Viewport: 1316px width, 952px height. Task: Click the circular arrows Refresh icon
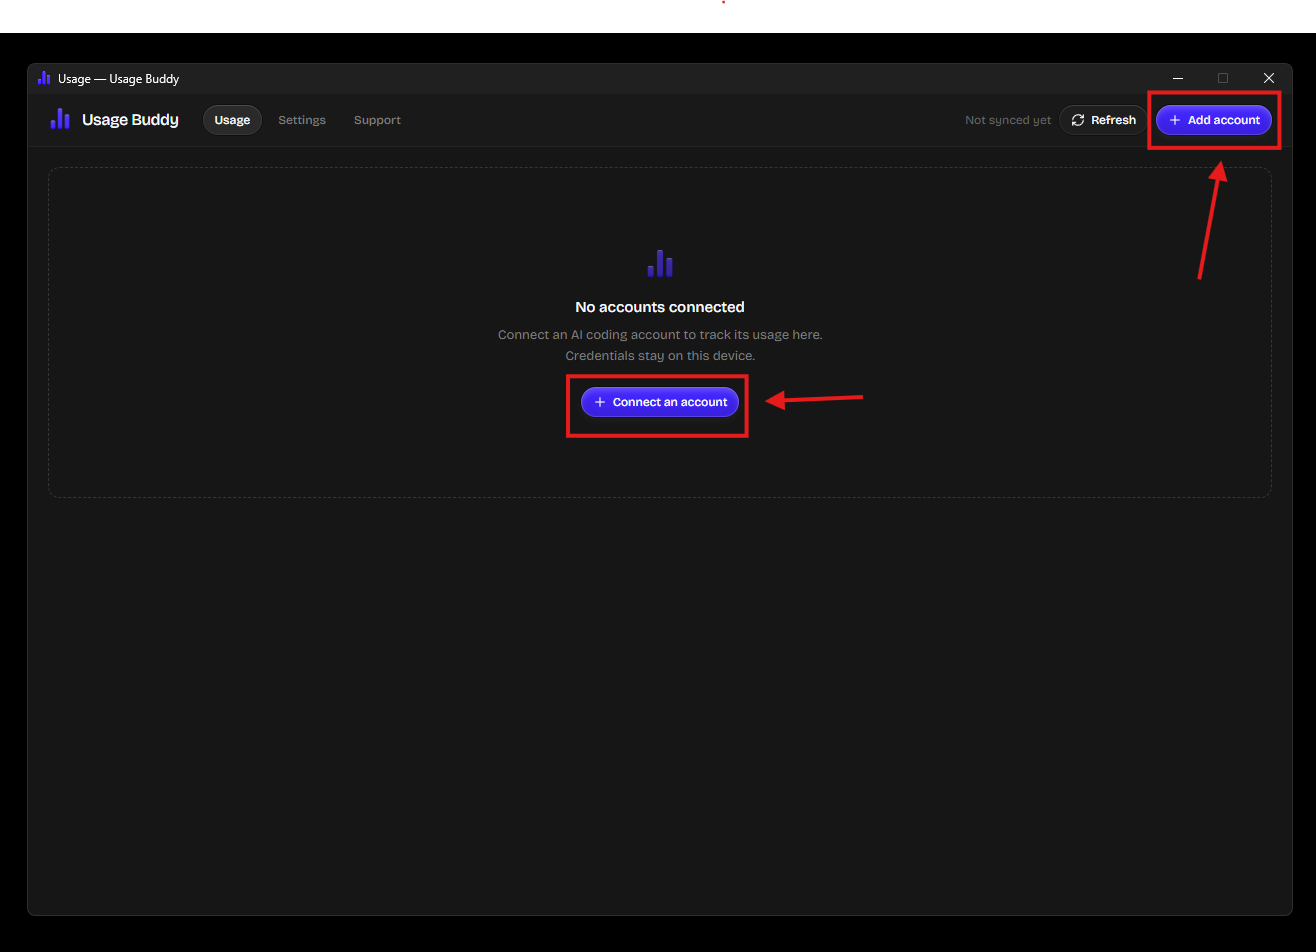coord(1078,120)
